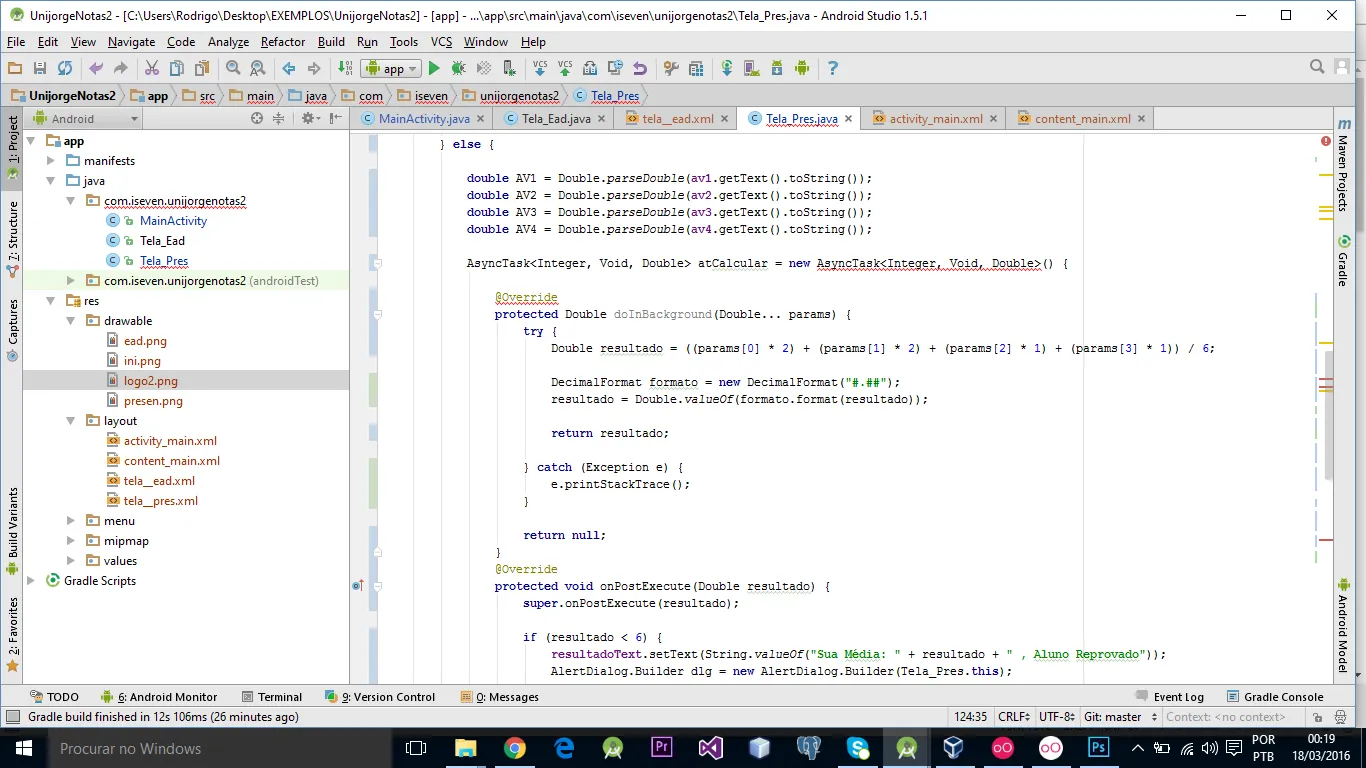This screenshot has height=768, width=1366.
Task: Open the Refactor menu
Action: 283,42
